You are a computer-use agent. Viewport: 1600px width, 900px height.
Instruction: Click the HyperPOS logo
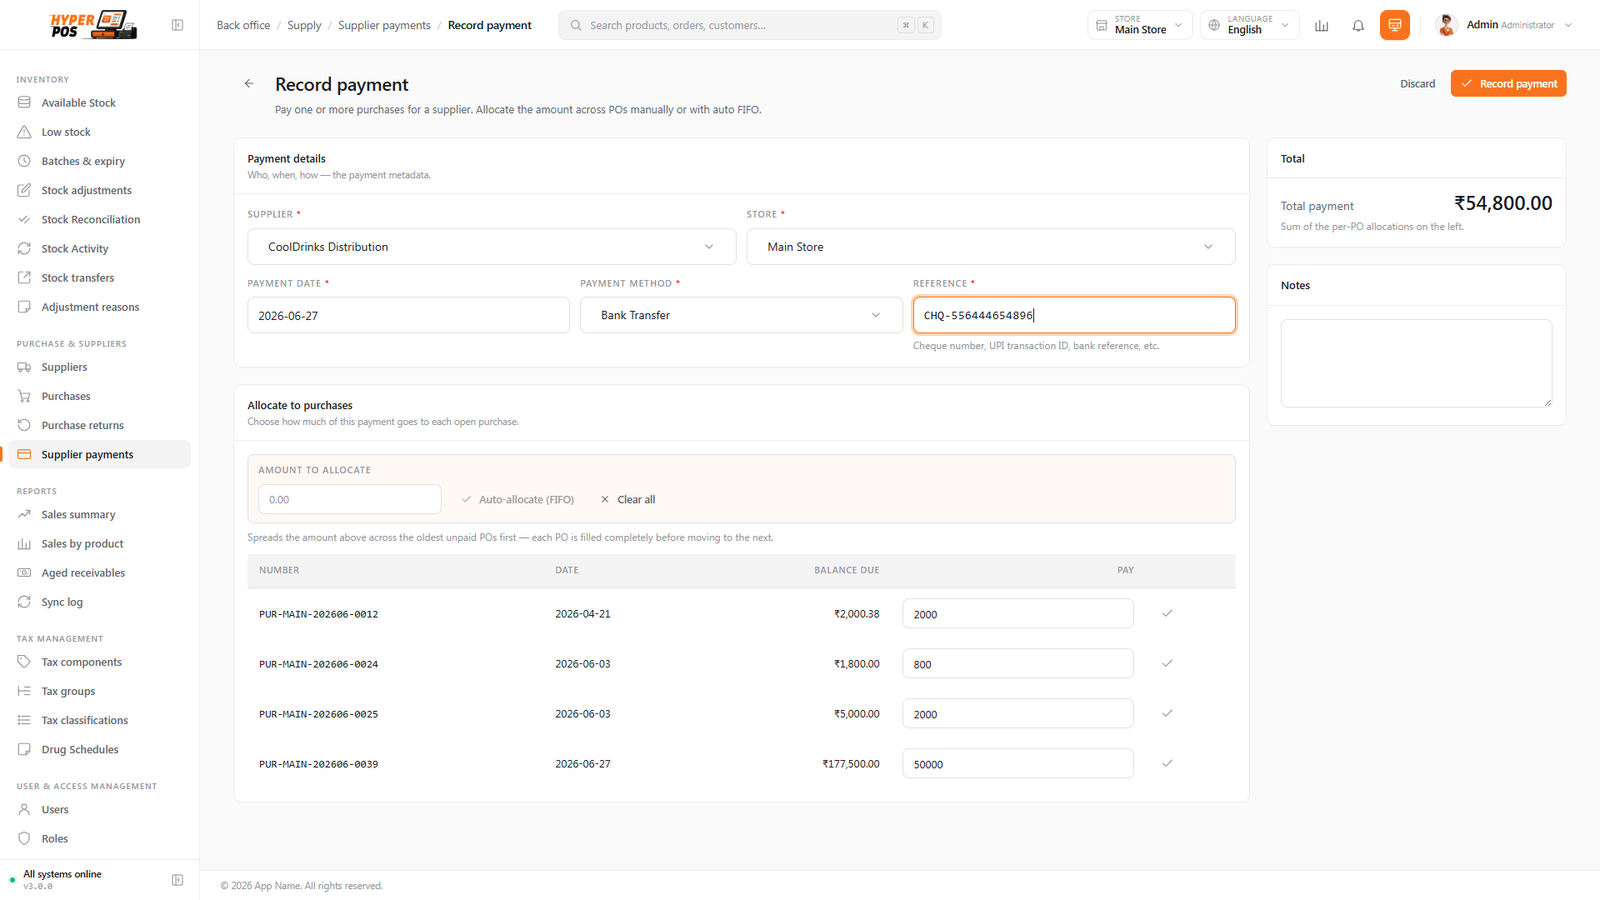[x=93, y=25]
